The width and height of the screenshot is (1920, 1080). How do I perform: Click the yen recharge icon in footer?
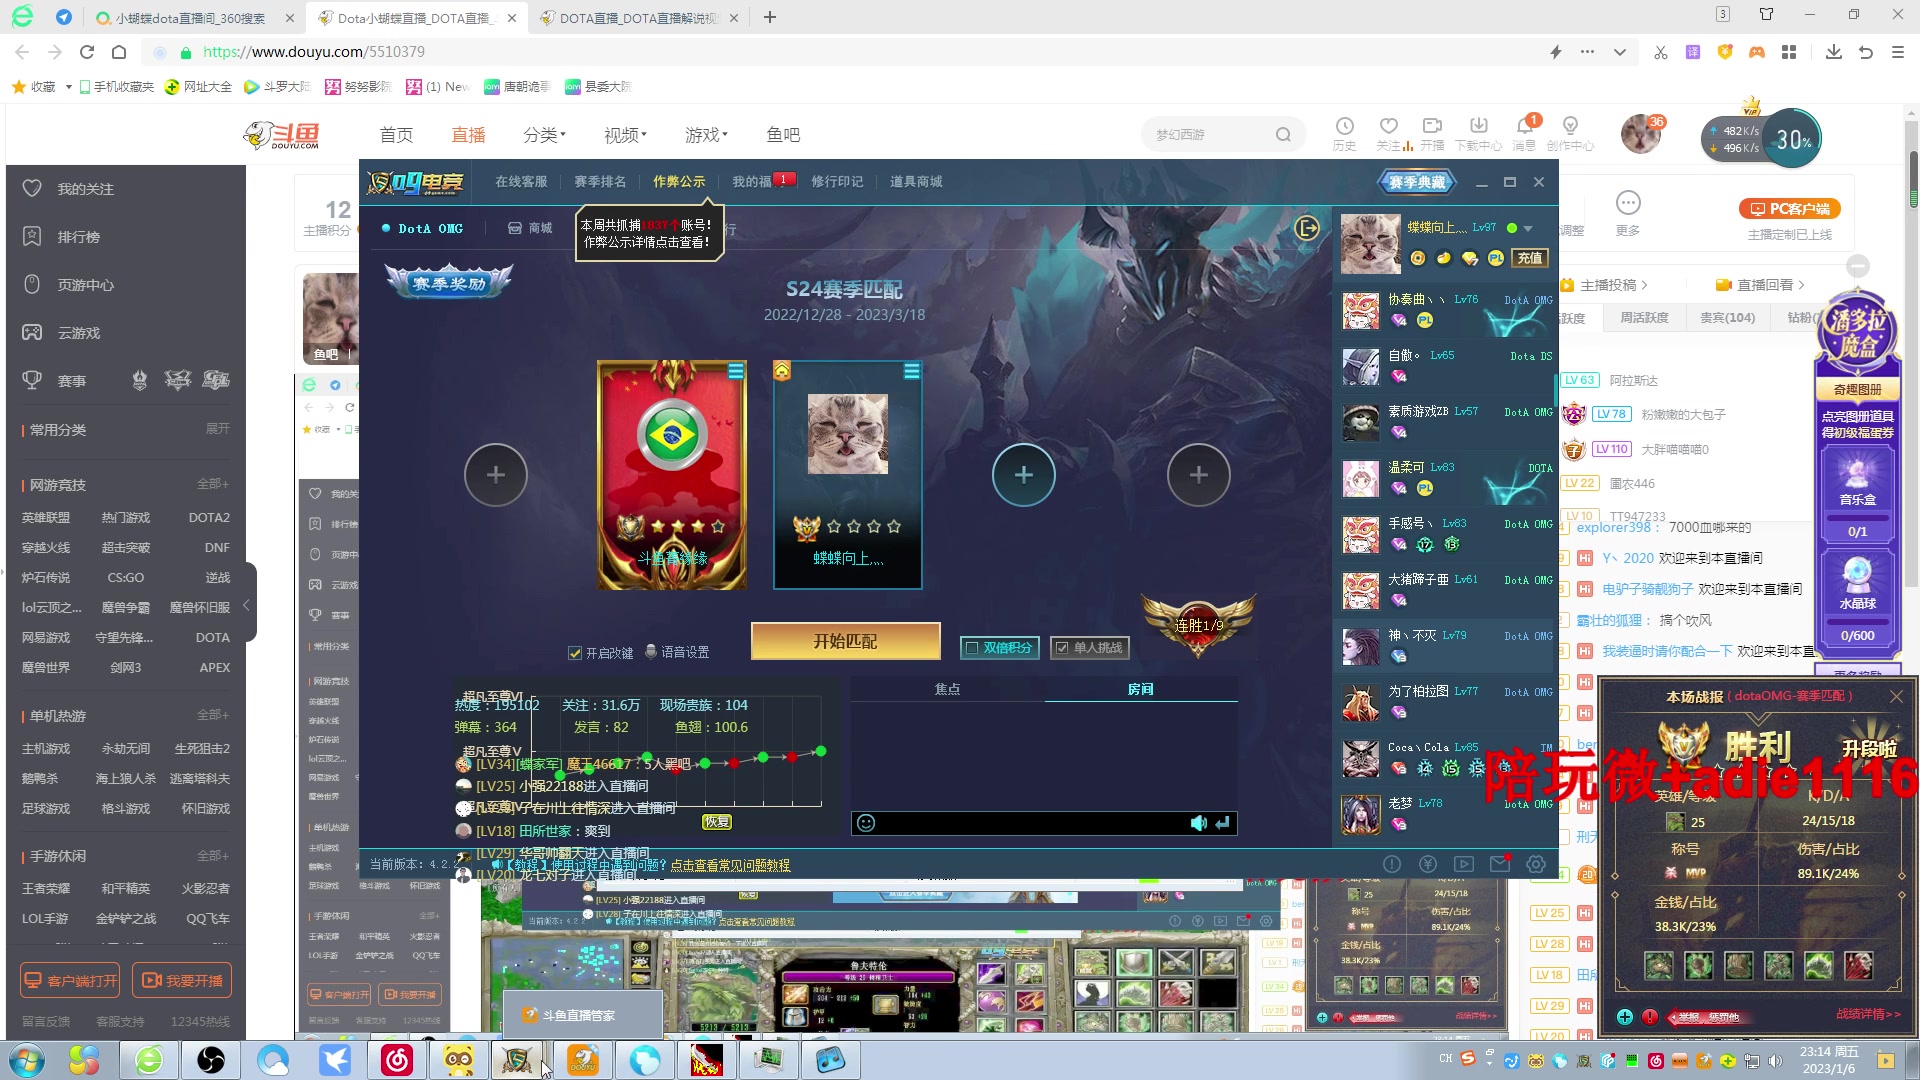(x=1428, y=864)
